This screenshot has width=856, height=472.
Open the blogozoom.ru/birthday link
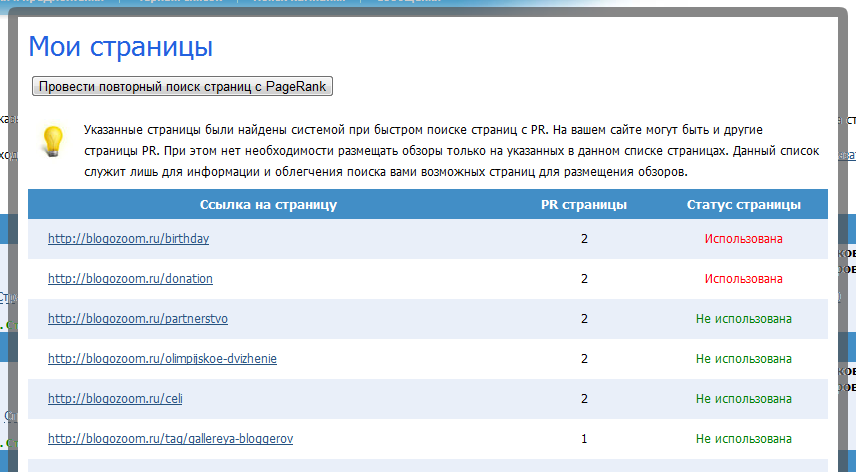point(128,239)
